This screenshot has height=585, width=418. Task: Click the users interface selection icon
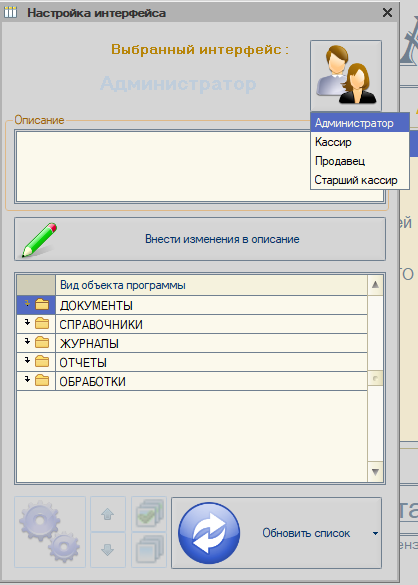(346, 76)
